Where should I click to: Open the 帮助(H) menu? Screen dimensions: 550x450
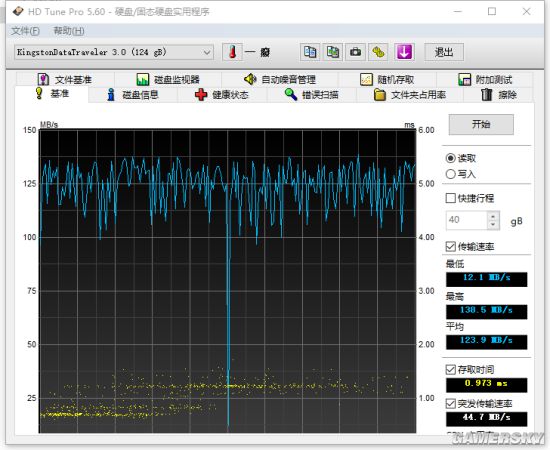(x=69, y=31)
